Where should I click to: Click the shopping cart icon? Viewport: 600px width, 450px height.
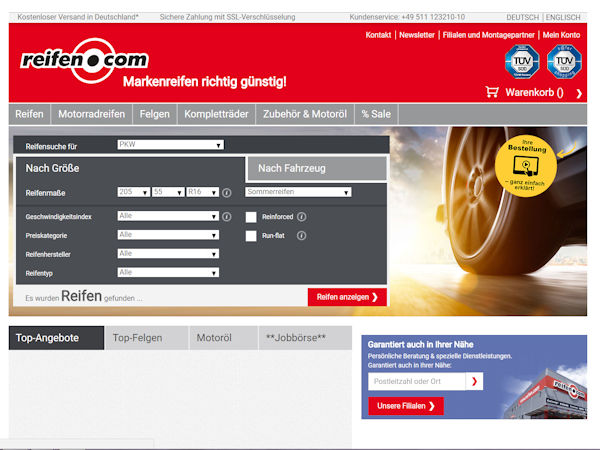492,92
